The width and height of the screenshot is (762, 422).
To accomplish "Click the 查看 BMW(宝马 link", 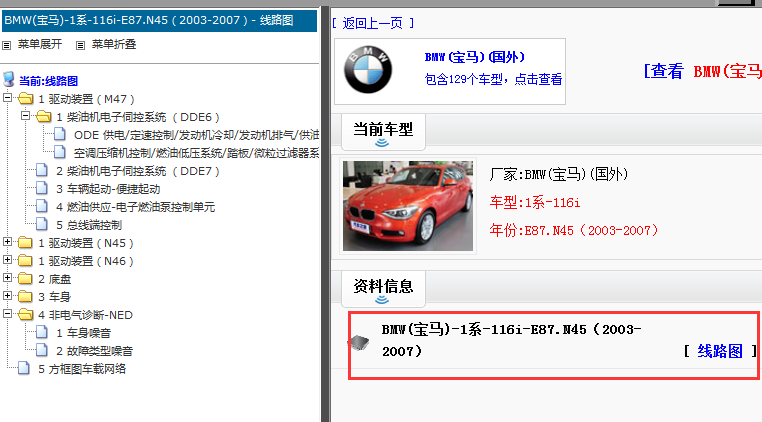I will [703, 71].
